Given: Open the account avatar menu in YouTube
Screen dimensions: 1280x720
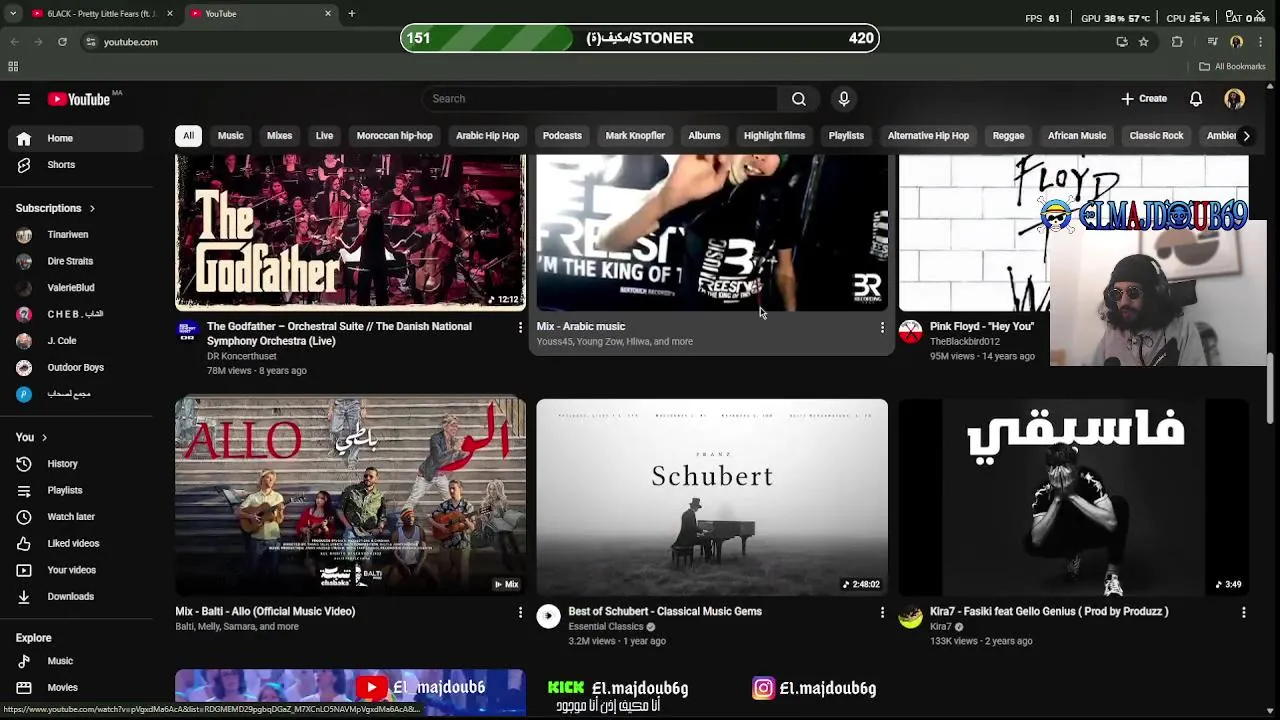Looking at the screenshot, I should (1234, 99).
